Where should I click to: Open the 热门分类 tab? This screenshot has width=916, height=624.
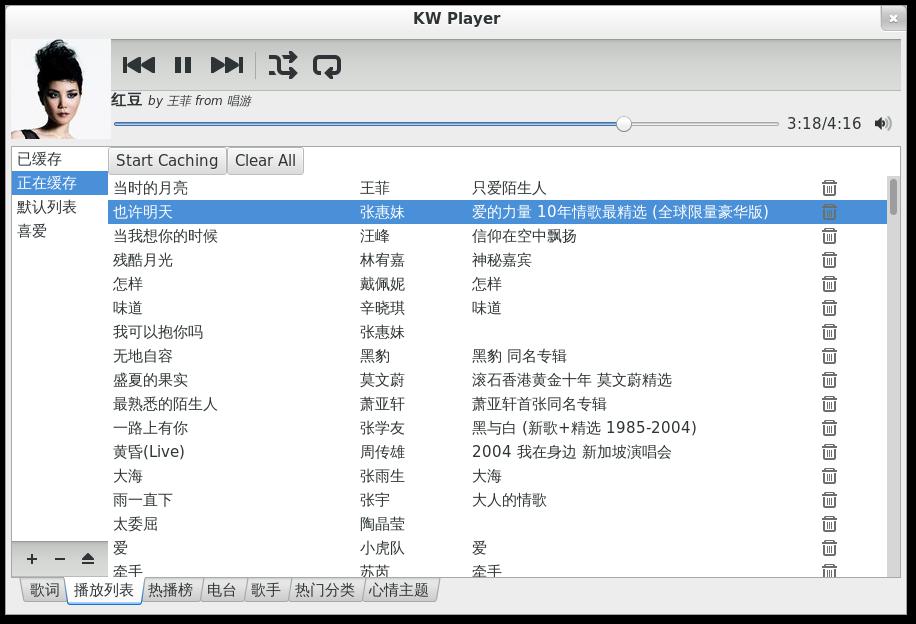pos(324,590)
